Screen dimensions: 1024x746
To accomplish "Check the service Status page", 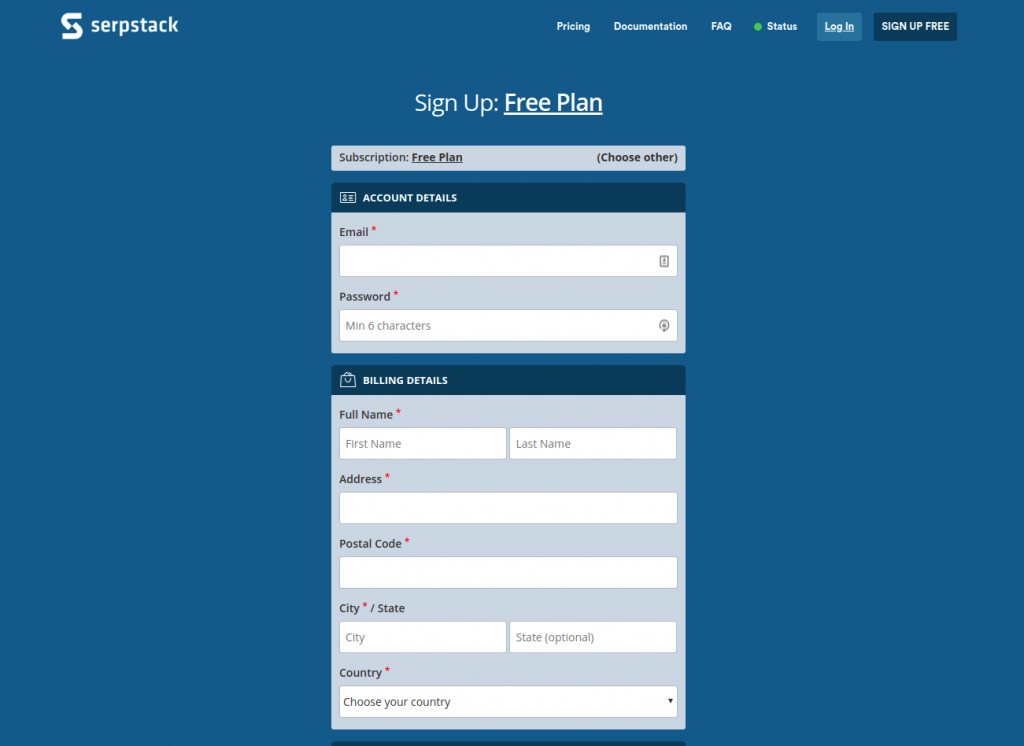I will (781, 26).
